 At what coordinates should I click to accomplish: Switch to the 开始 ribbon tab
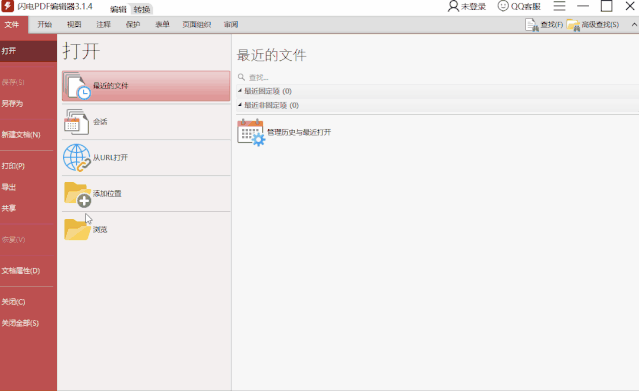click(x=44, y=24)
